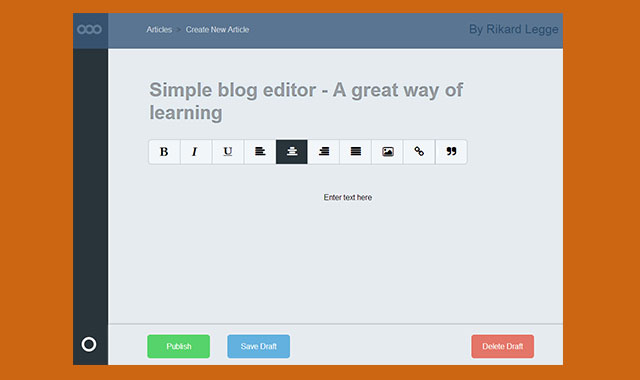Viewport: 640px width, 380px height.
Task: Click the Delete Draft button
Action: (502, 347)
